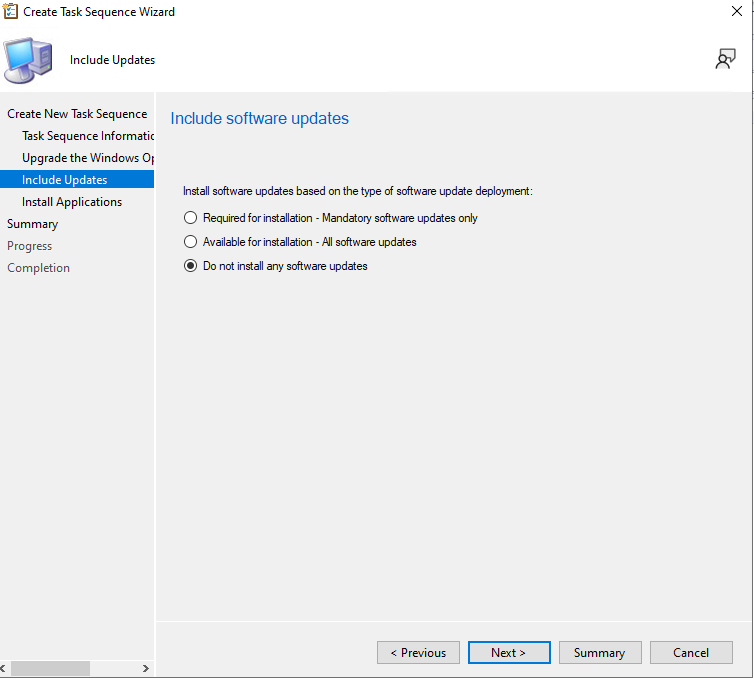Viewport: 754px width, 680px height.
Task: Open Create New Task Sequence step
Action: pyautogui.click(x=77, y=114)
